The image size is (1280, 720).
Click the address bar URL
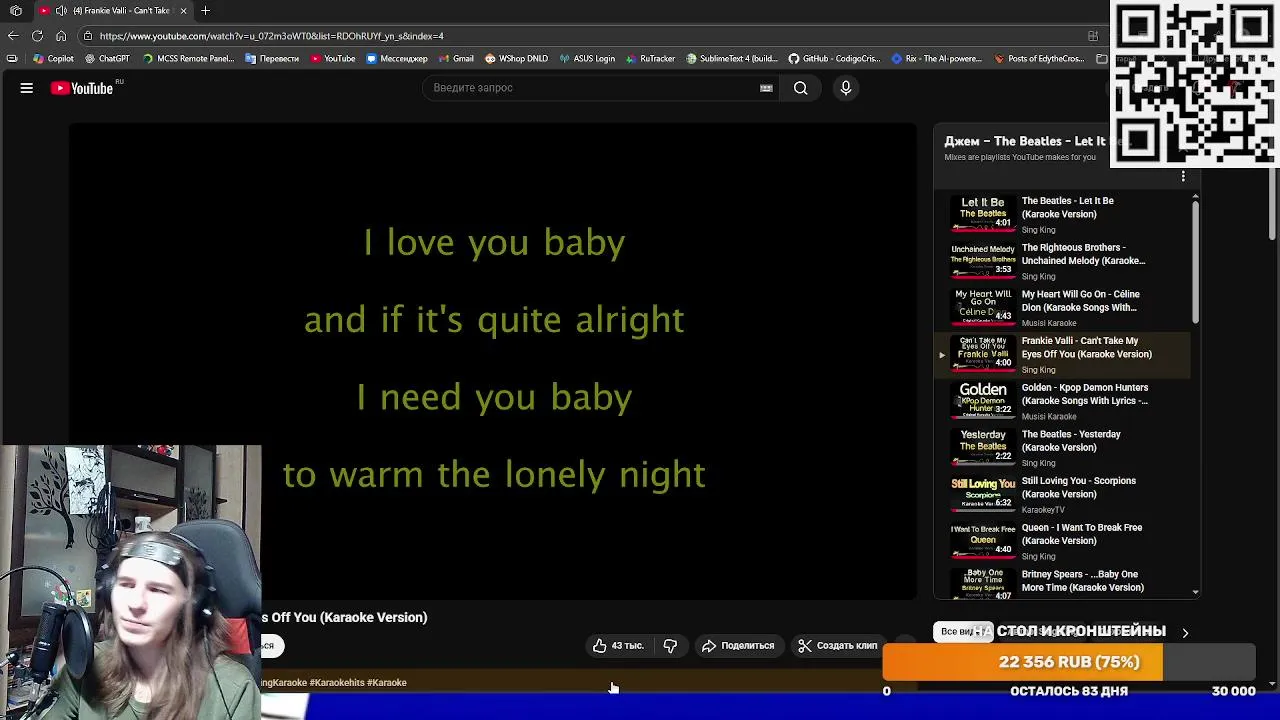[271, 36]
